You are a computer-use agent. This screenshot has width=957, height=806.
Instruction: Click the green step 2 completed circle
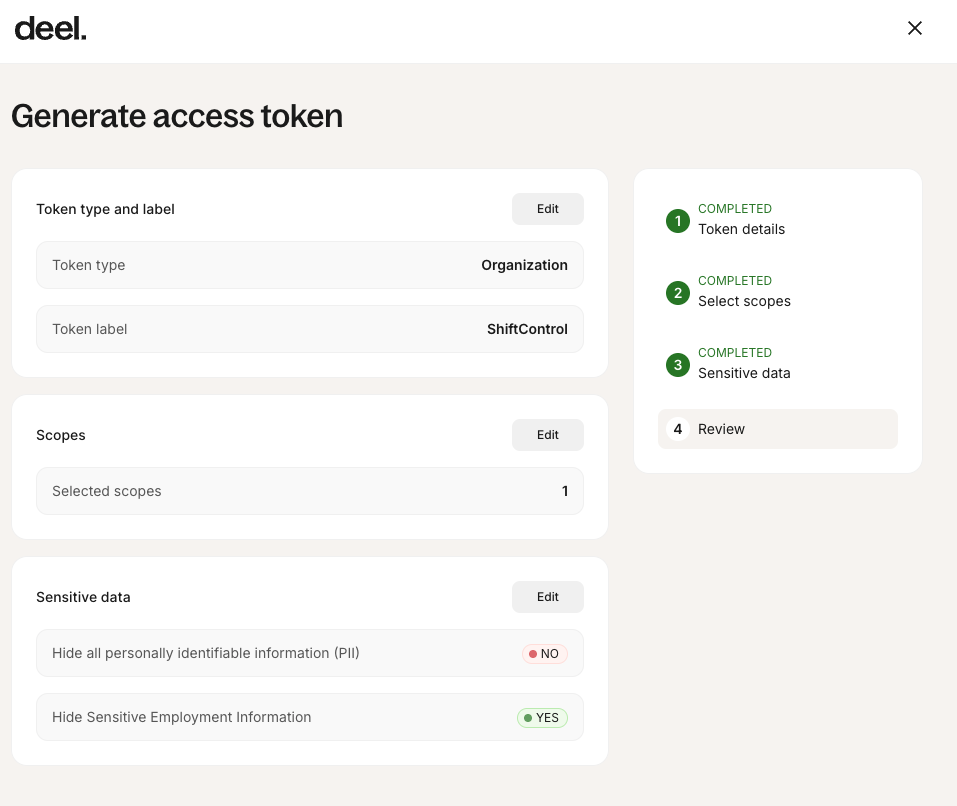[677, 293]
